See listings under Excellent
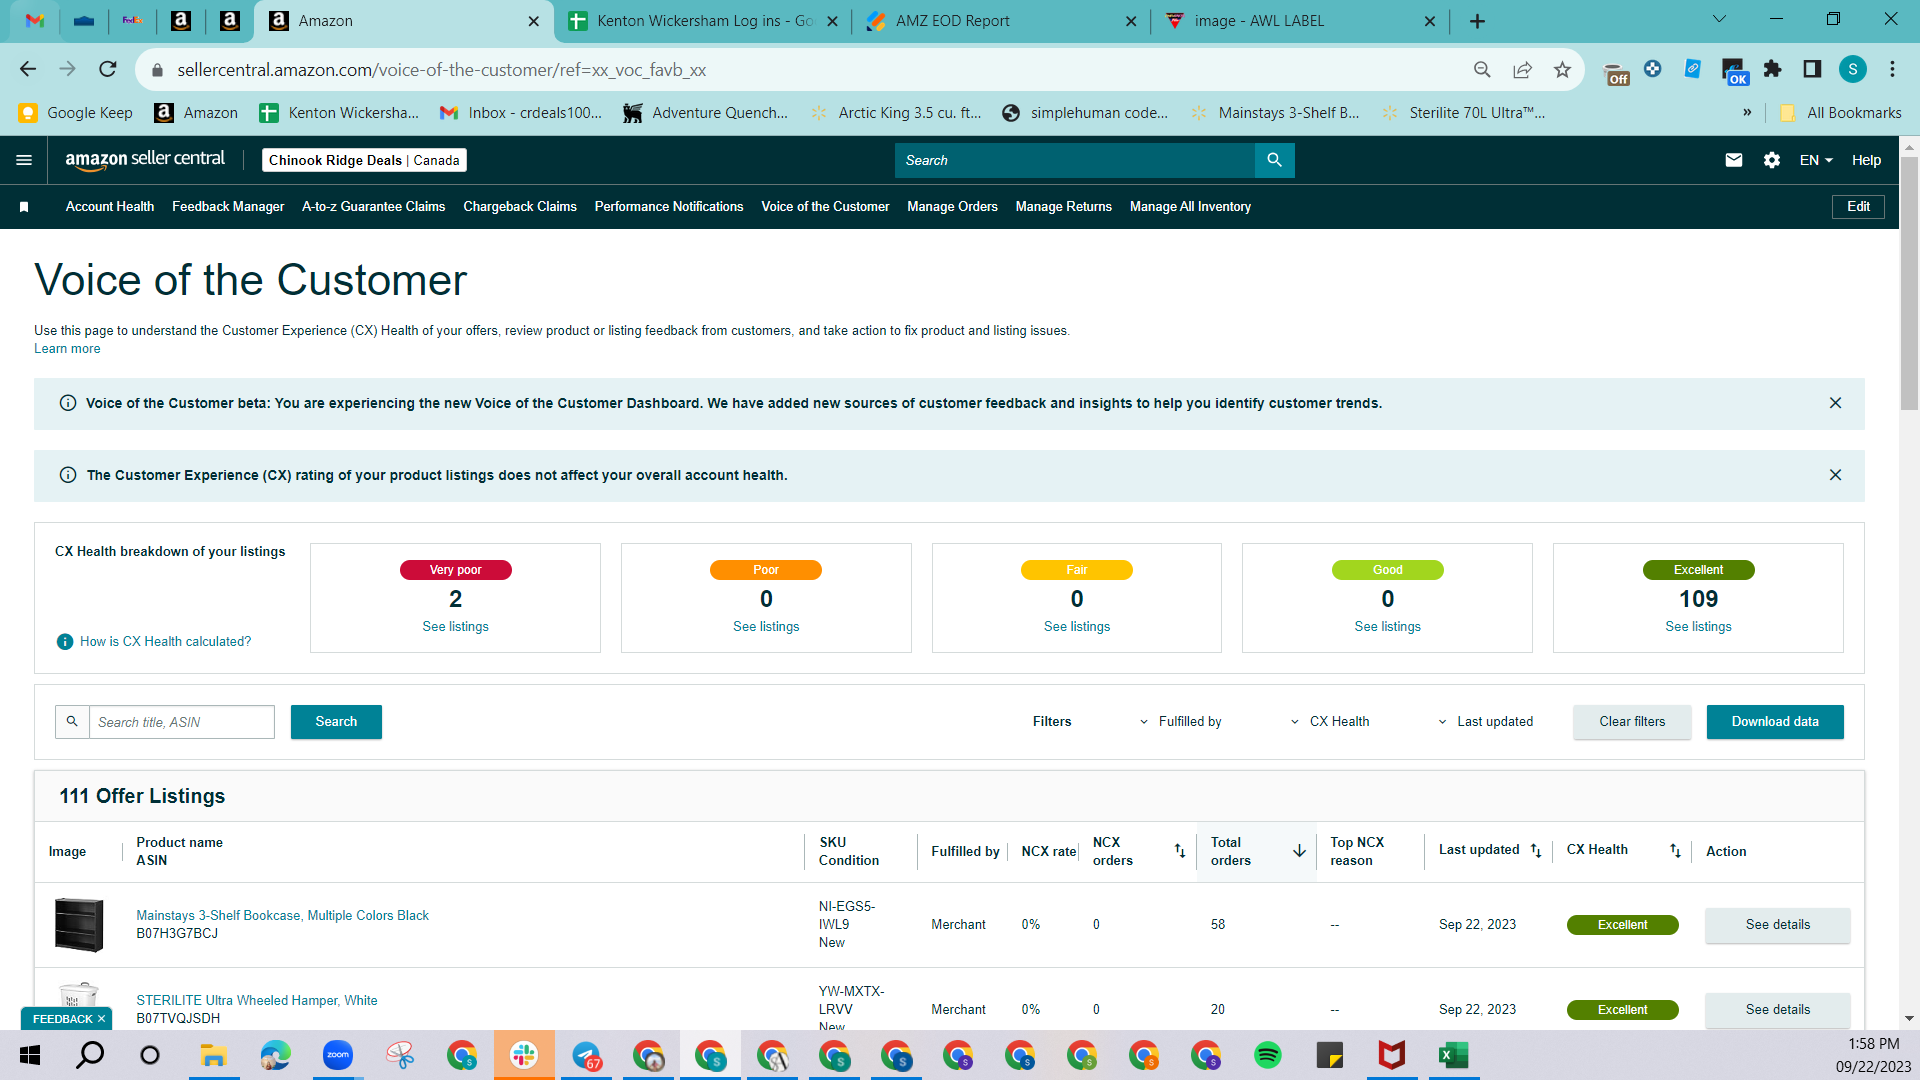The image size is (1920, 1080). click(x=1698, y=627)
